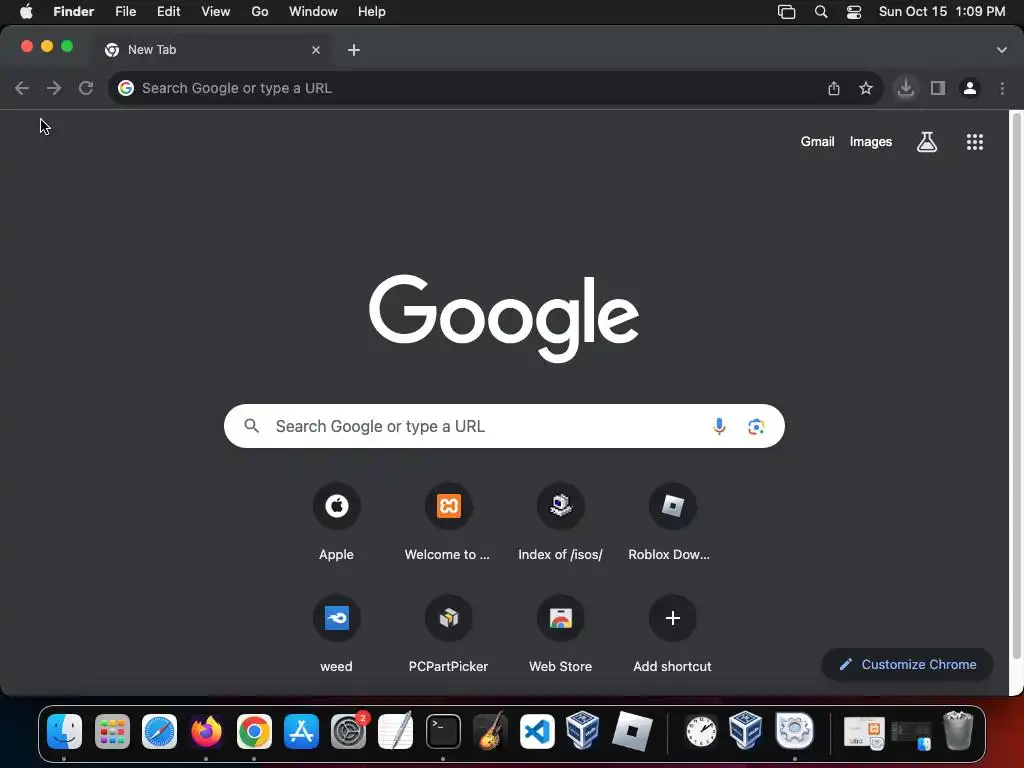
Task: Open the Index of /isos/ shortcut
Action: point(560,522)
